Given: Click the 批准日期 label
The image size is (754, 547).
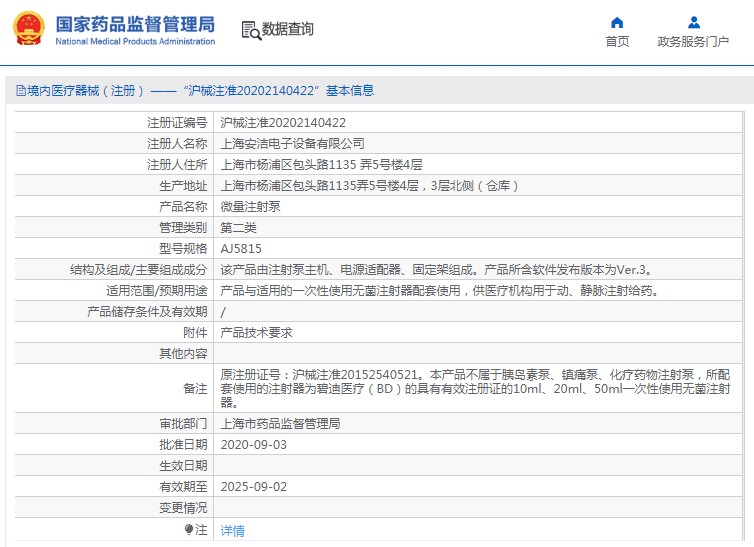Looking at the screenshot, I should coord(183,445).
